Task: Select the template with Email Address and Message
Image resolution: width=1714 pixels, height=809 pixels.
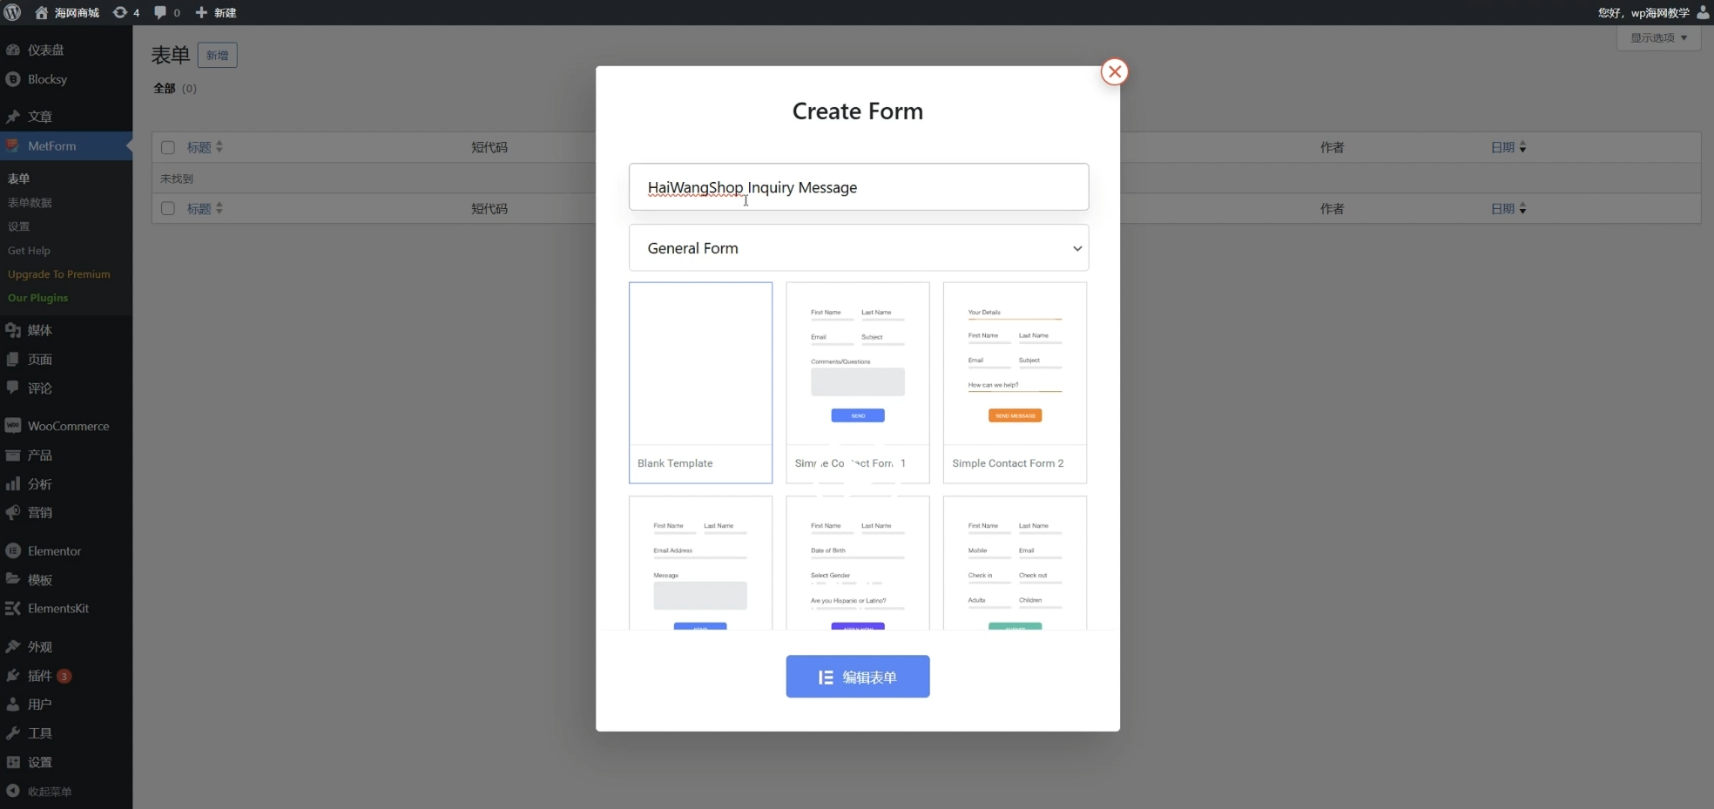Action: (700, 563)
